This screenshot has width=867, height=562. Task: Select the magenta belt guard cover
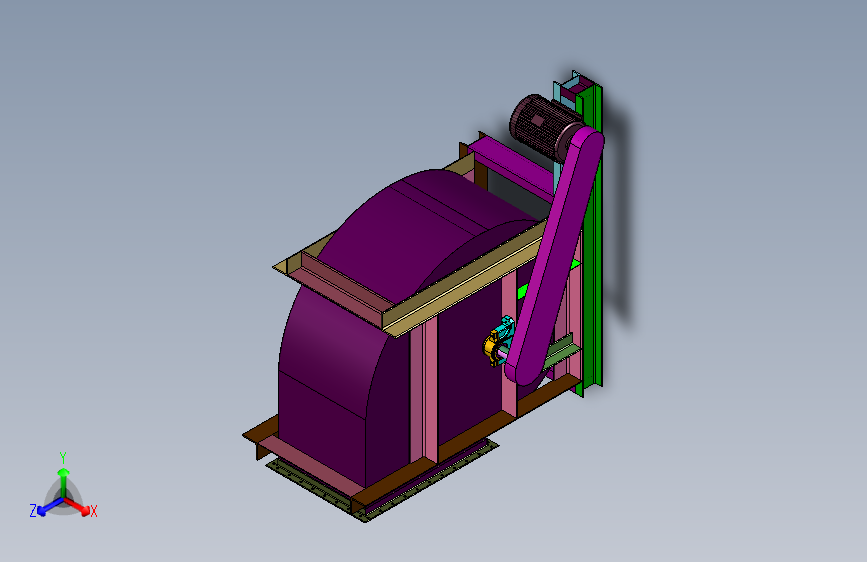tap(556, 254)
